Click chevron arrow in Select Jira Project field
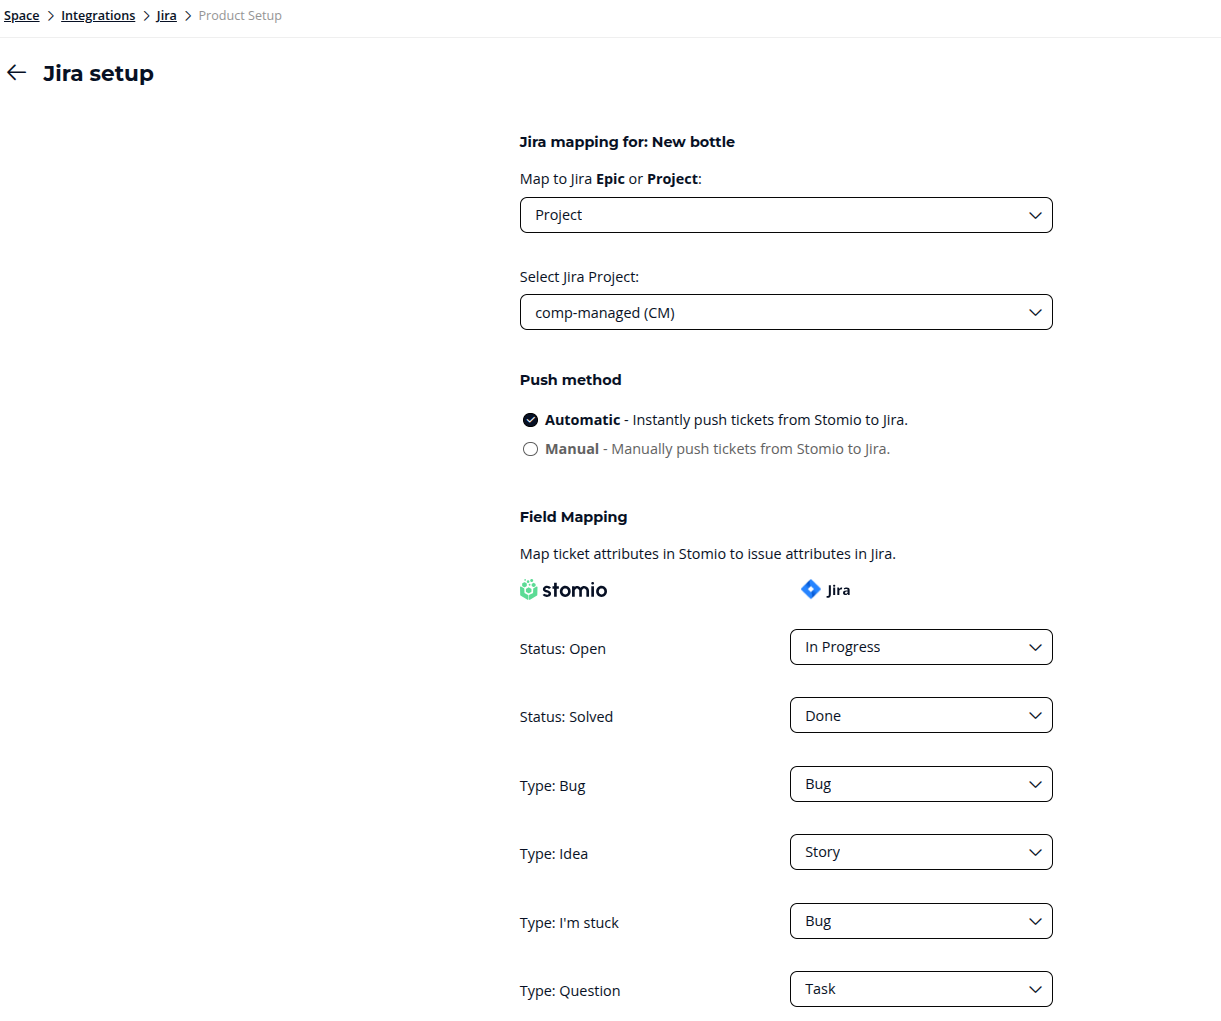The image size is (1221, 1021). 1035,313
